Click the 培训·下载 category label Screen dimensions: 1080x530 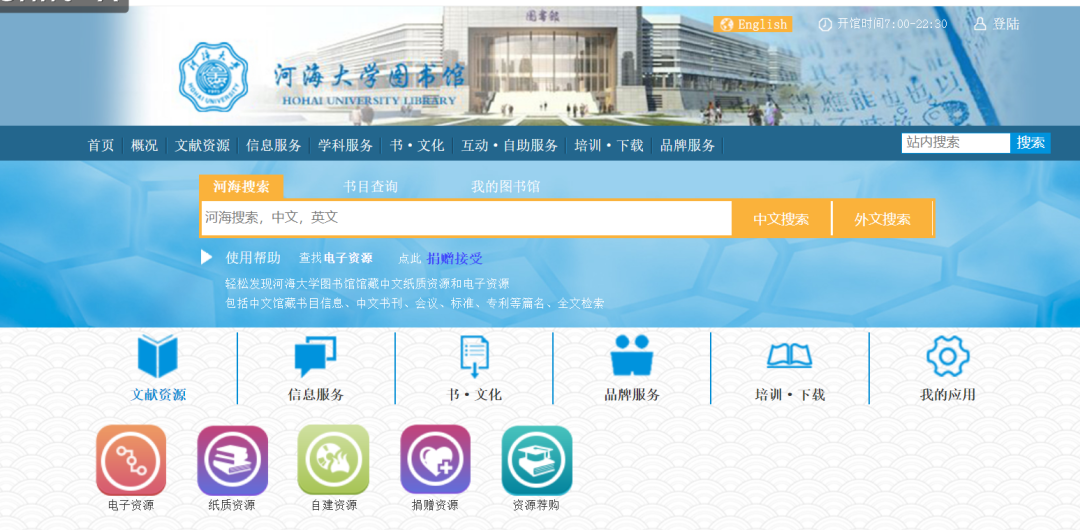(789, 395)
